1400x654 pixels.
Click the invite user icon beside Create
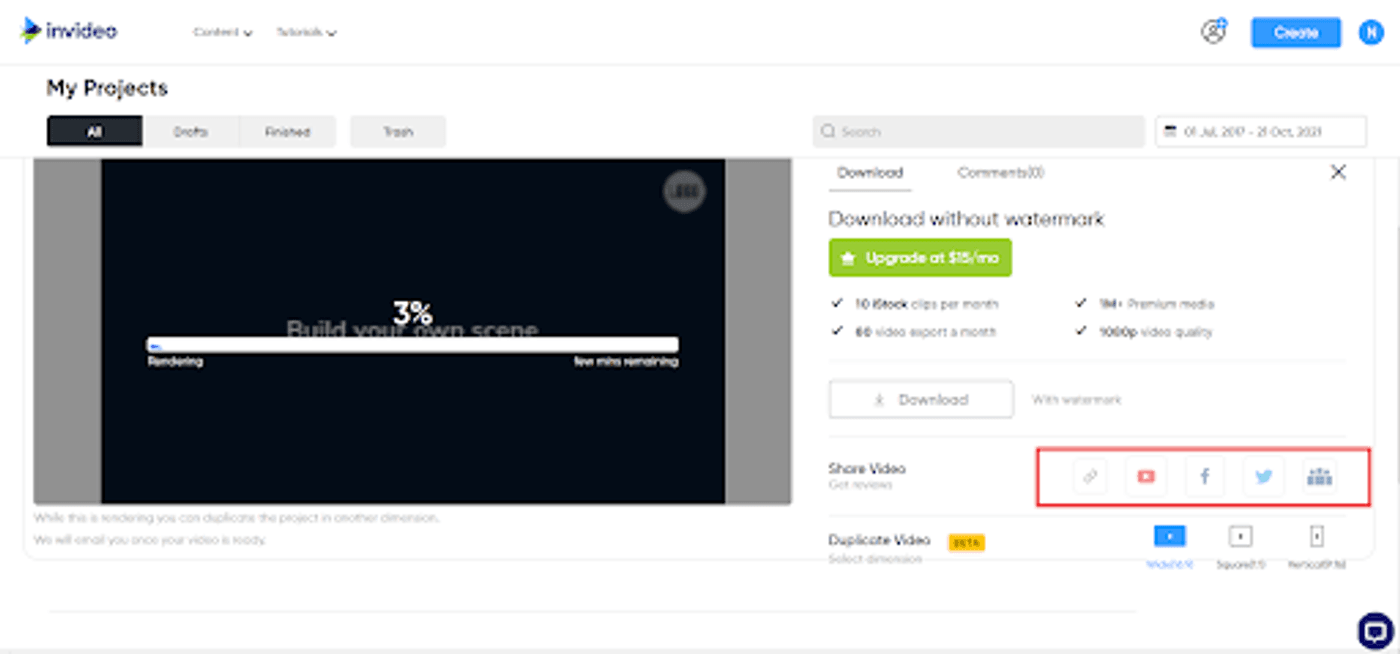[x=1213, y=32]
